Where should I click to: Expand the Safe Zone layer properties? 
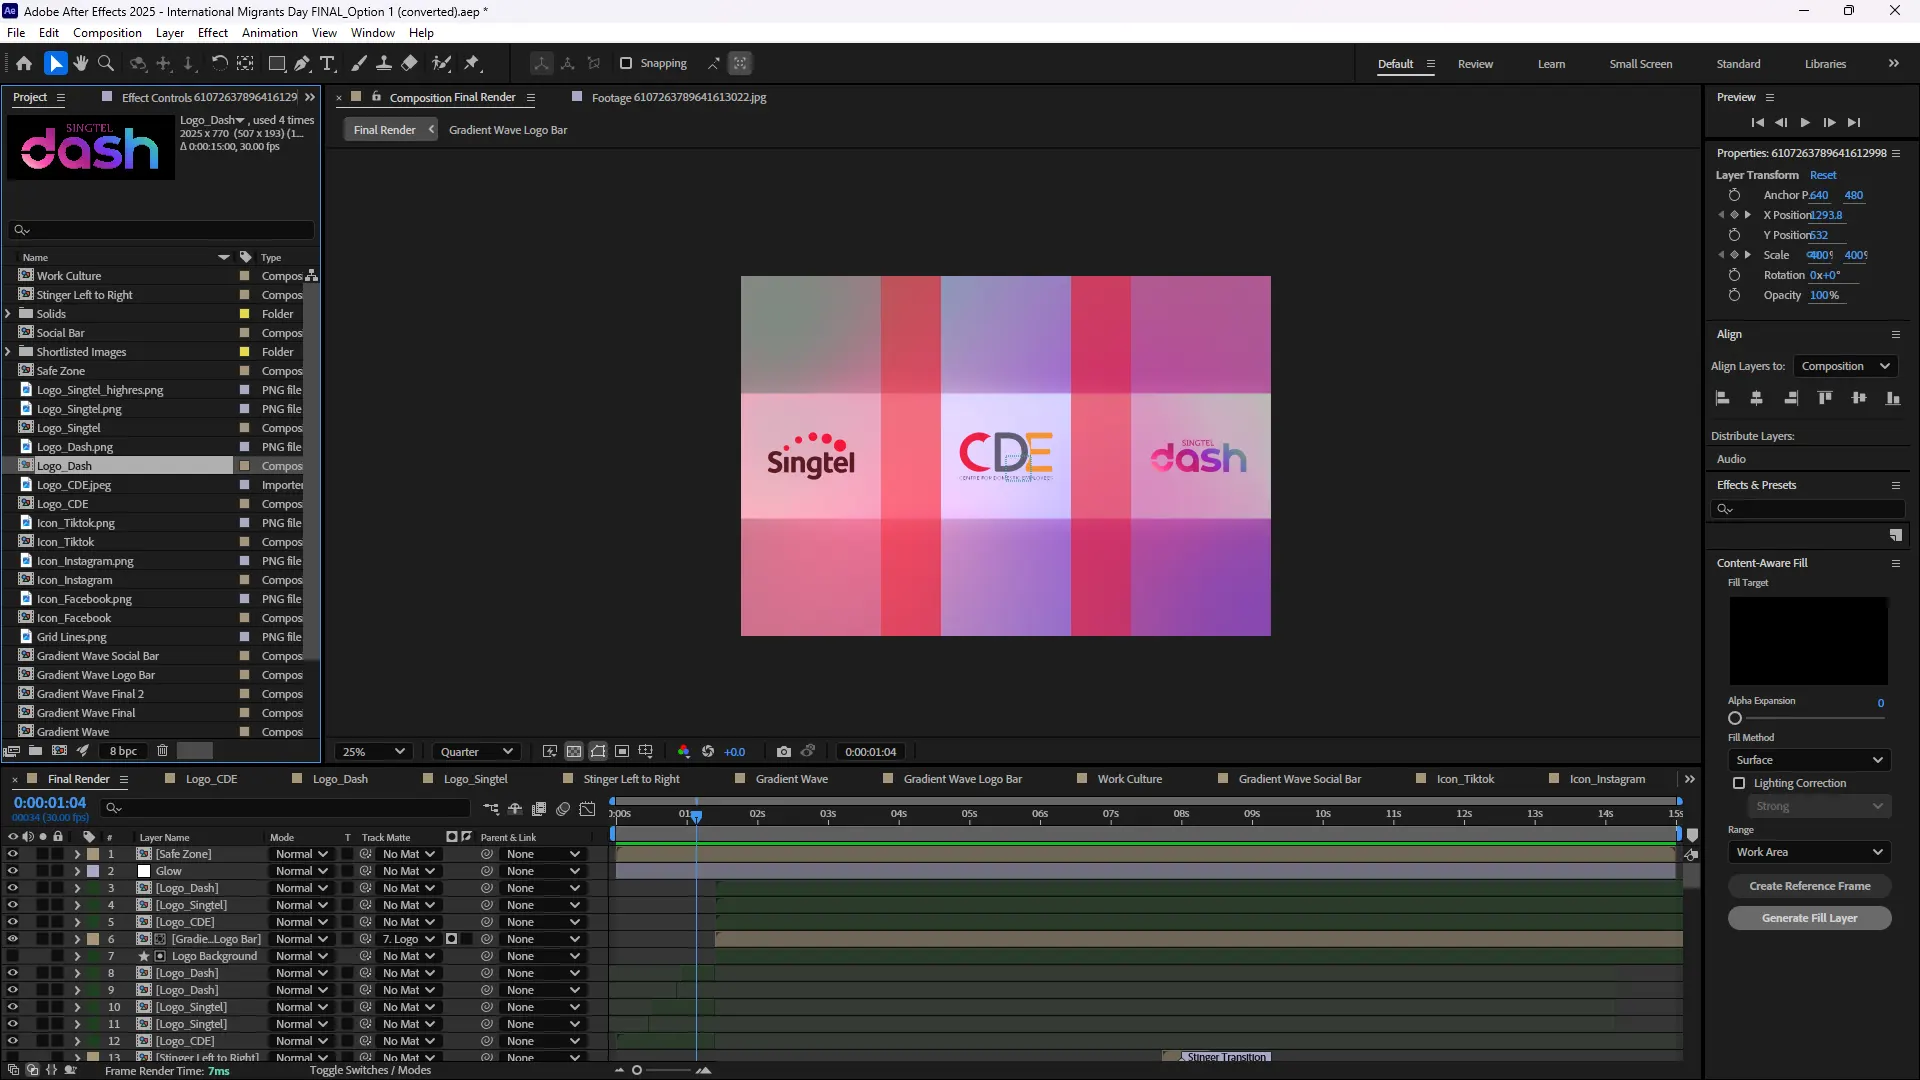point(77,854)
